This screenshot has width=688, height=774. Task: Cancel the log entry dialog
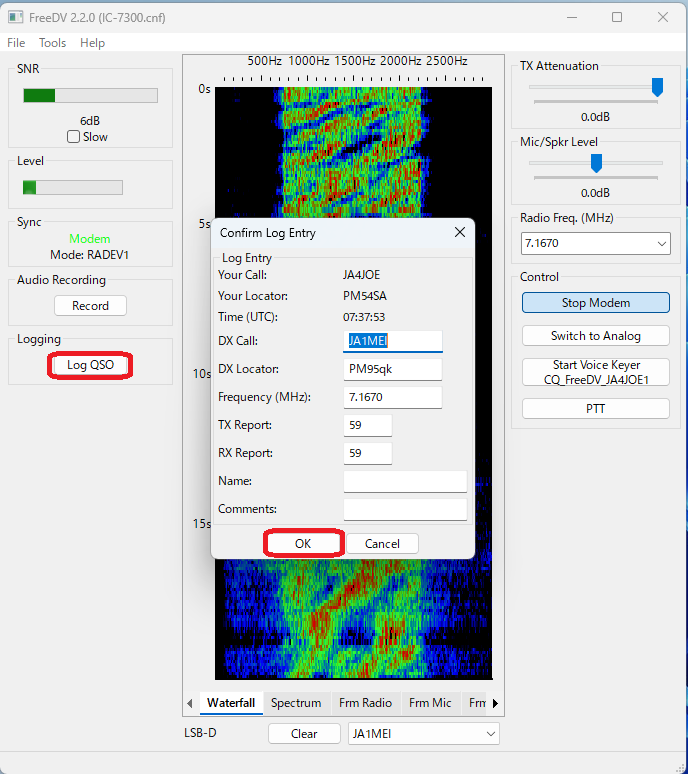[382, 543]
